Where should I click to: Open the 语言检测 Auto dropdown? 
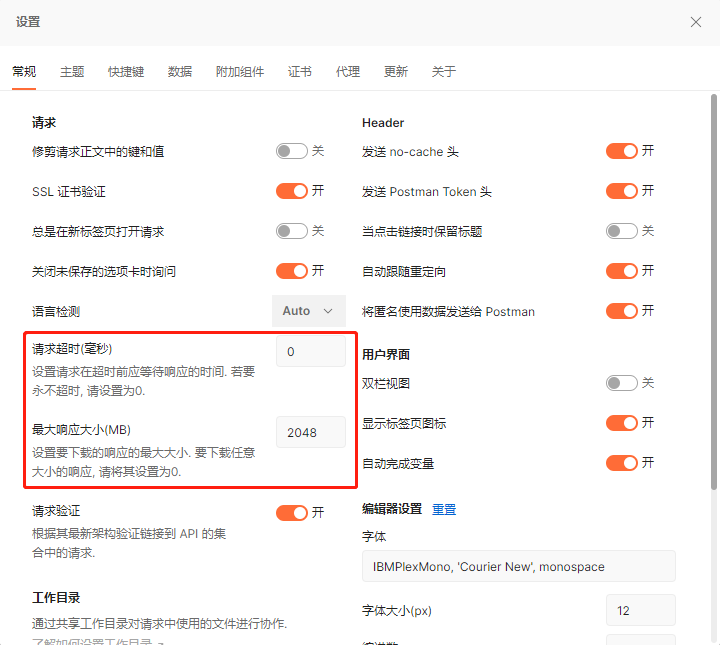click(309, 311)
